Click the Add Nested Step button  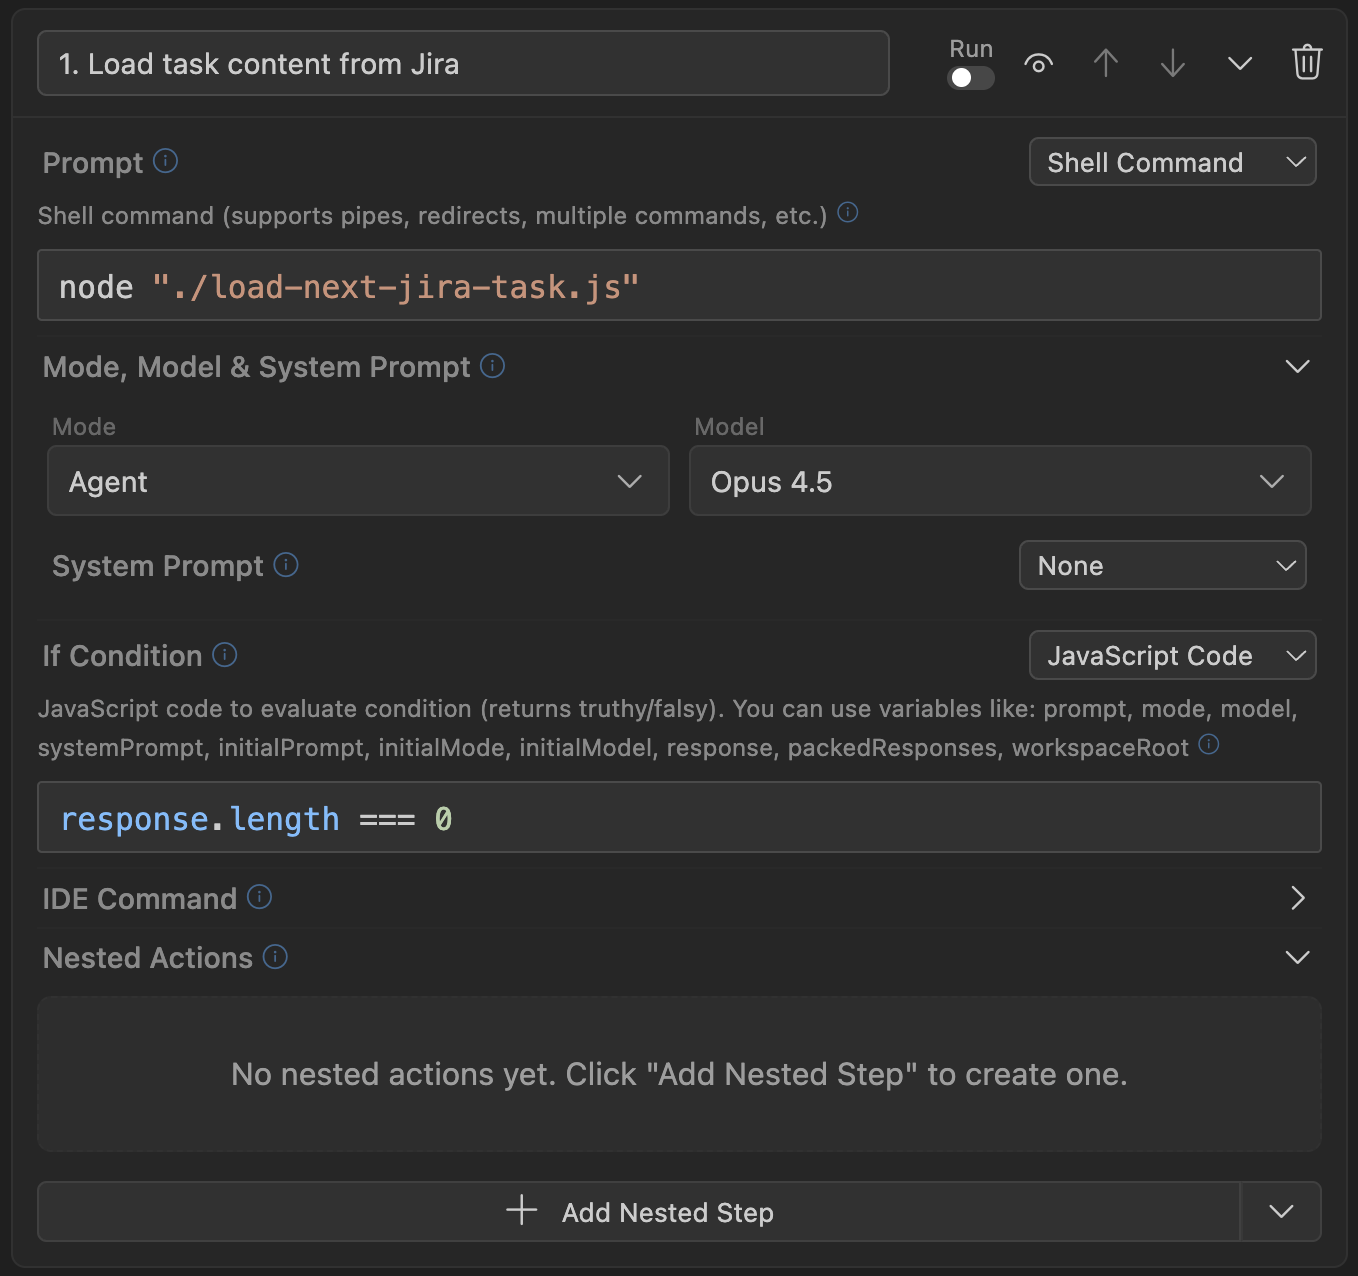coord(639,1212)
